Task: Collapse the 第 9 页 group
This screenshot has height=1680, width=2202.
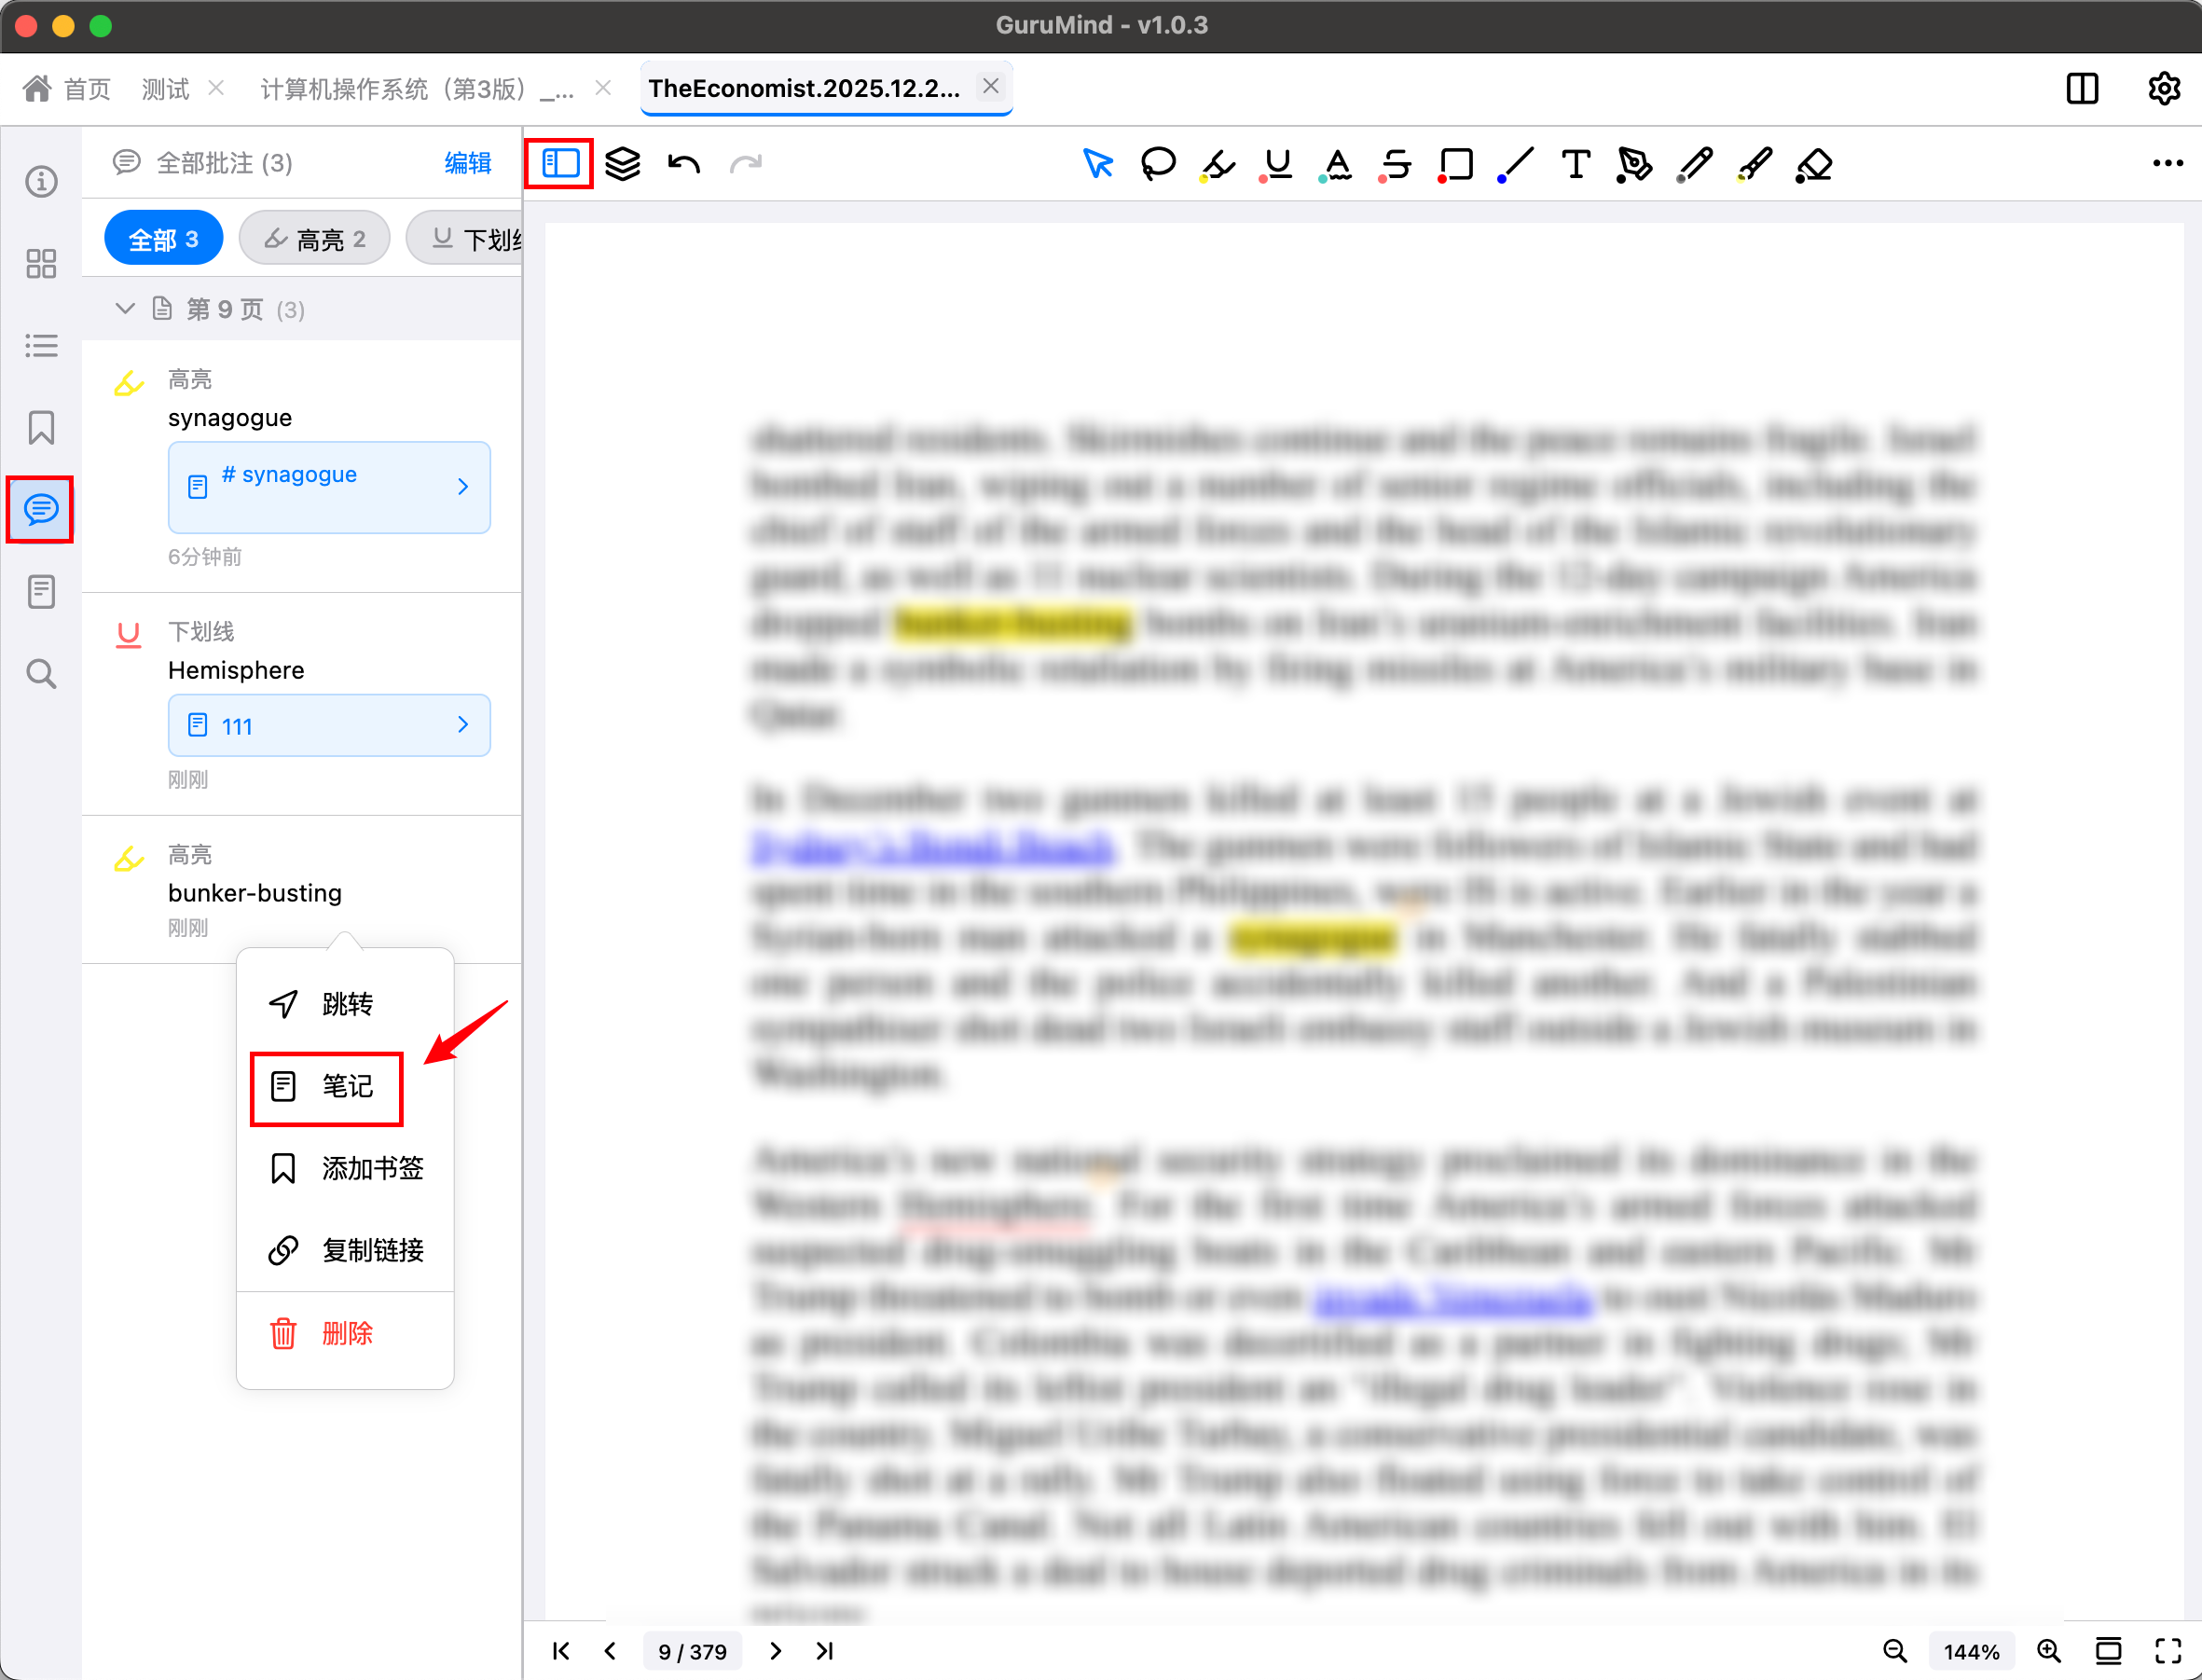Action: coord(125,309)
